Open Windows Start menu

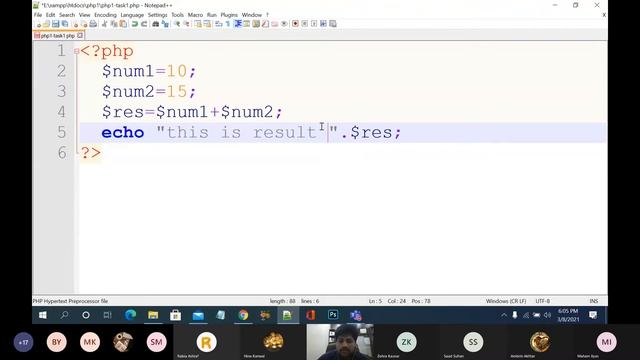pyautogui.click(x=42, y=315)
